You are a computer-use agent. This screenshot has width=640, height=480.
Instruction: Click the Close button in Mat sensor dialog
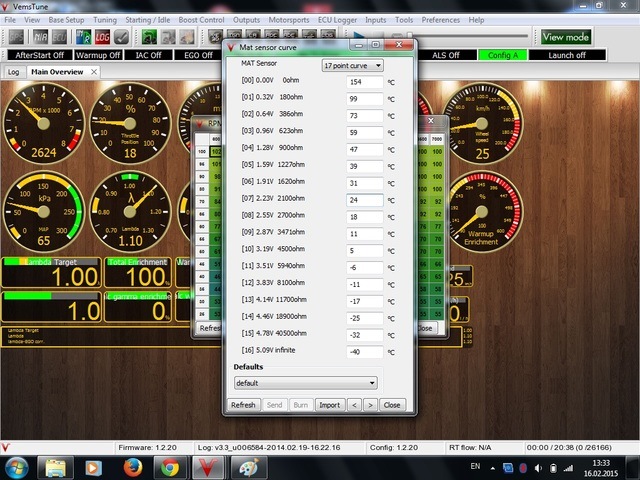[x=392, y=405]
